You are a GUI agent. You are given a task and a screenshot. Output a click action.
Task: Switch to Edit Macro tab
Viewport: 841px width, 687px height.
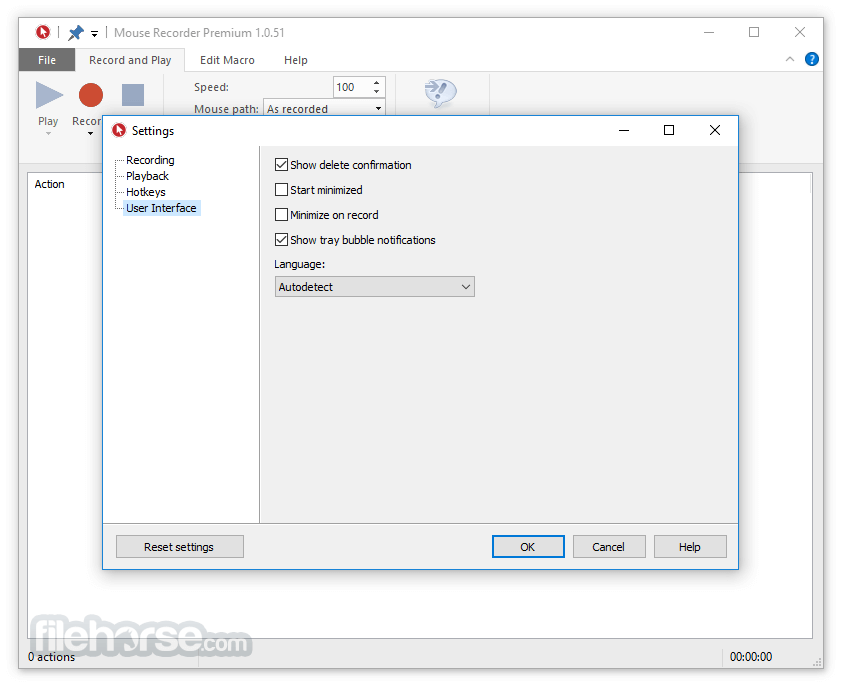tap(227, 60)
